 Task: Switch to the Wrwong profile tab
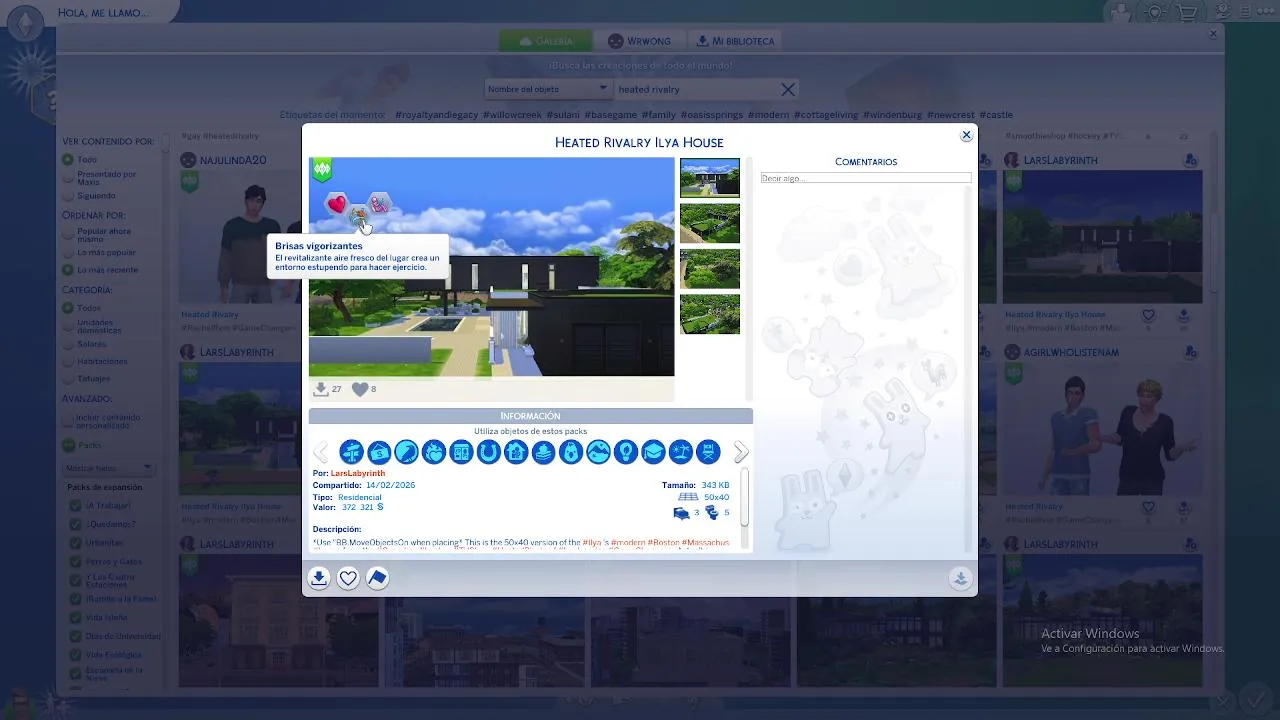pos(639,41)
